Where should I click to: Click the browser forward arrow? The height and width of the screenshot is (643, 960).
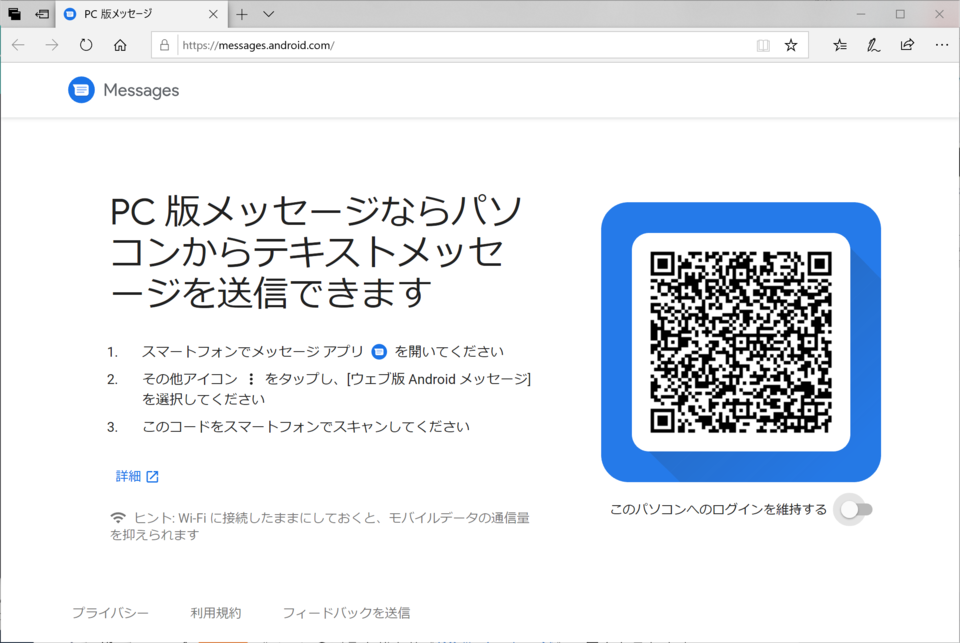pos(52,45)
